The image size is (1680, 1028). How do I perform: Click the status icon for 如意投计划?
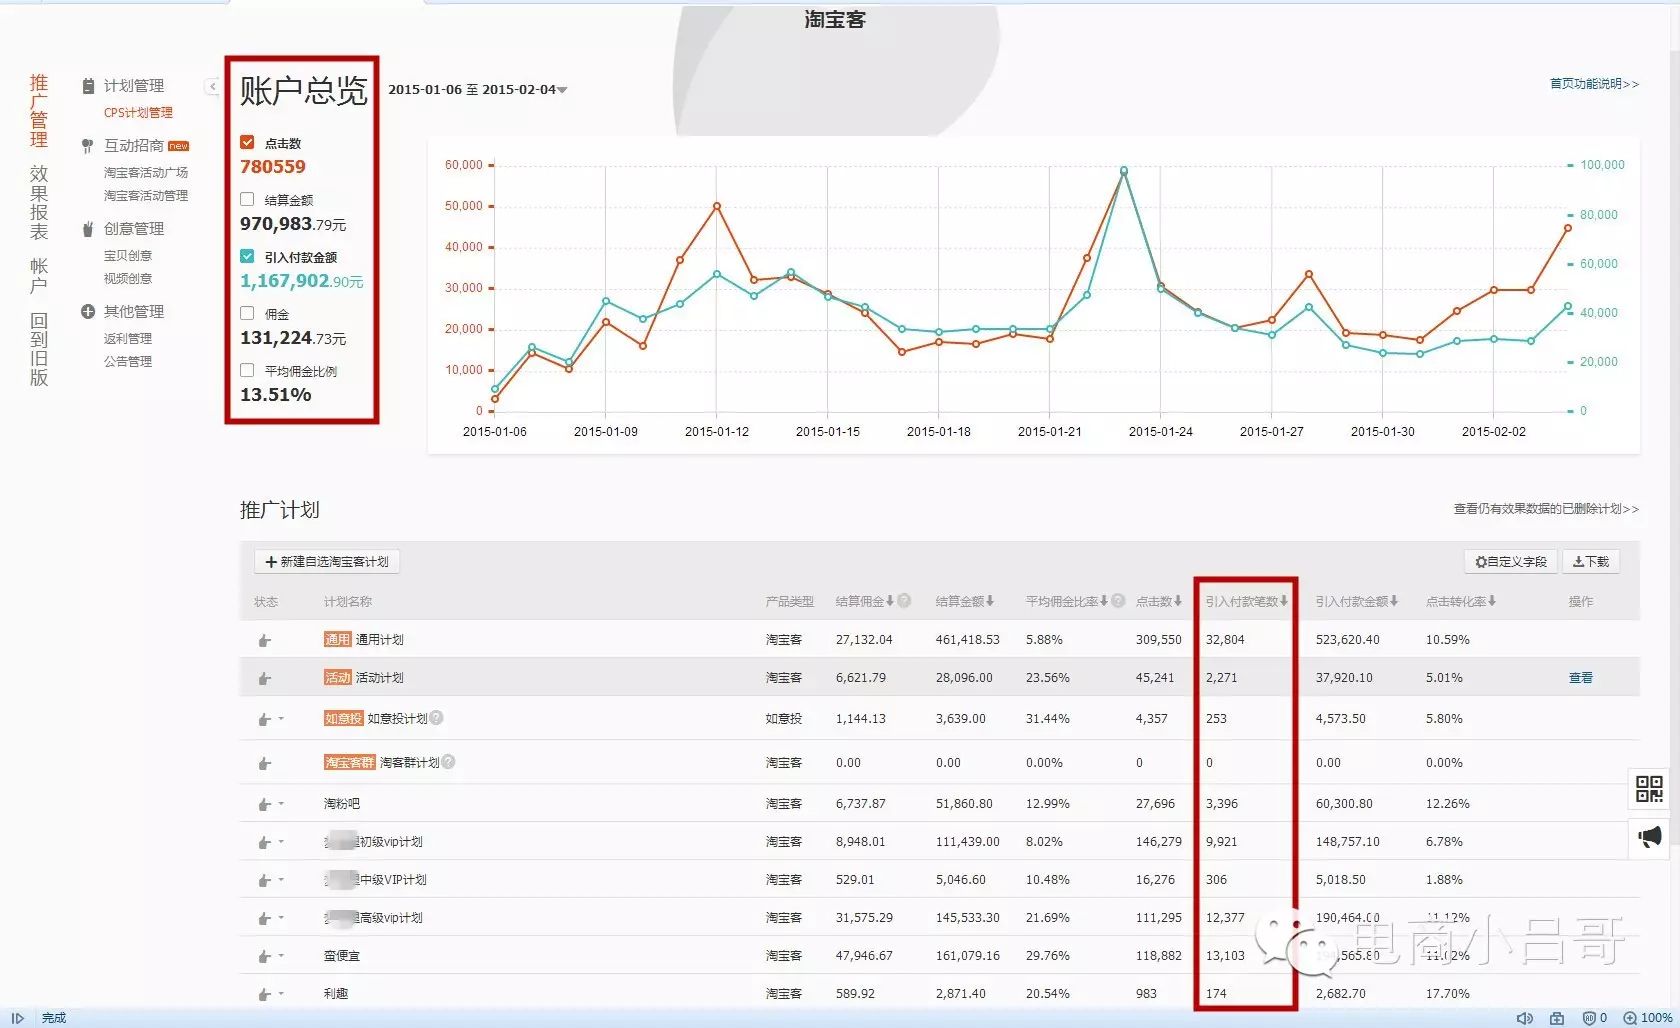pos(264,719)
